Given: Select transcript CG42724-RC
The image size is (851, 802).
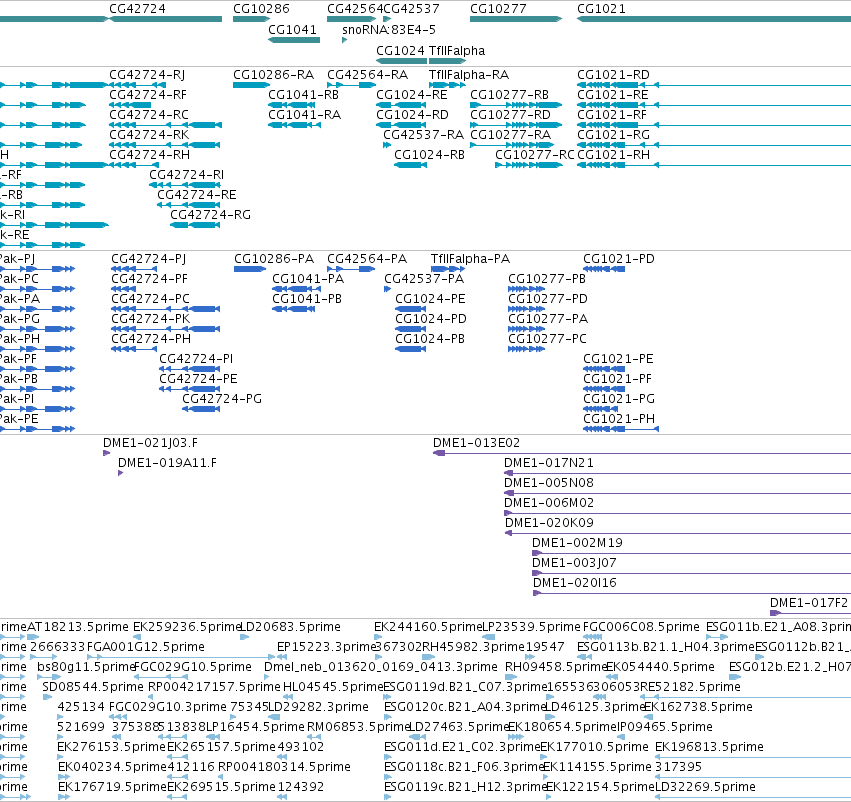Looking at the screenshot, I should pyautogui.click(x=149, y=114).
